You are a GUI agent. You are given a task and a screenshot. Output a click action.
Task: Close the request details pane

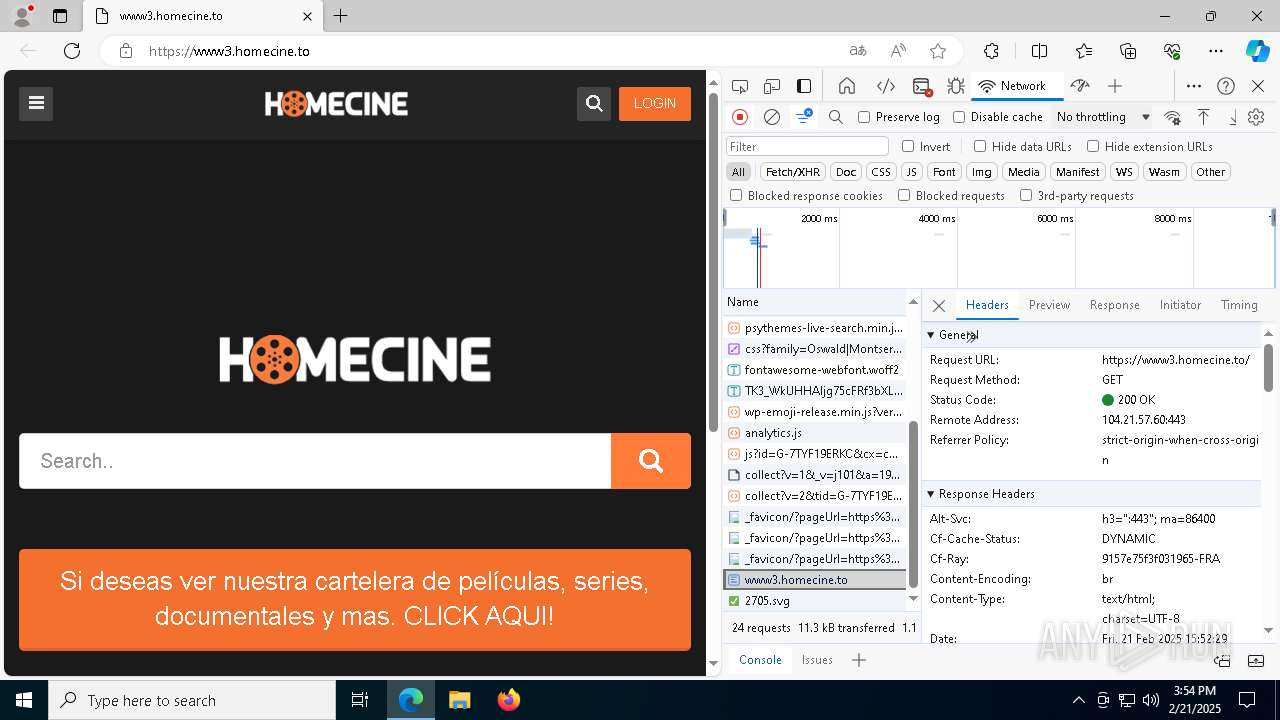[x=938, y=306]
